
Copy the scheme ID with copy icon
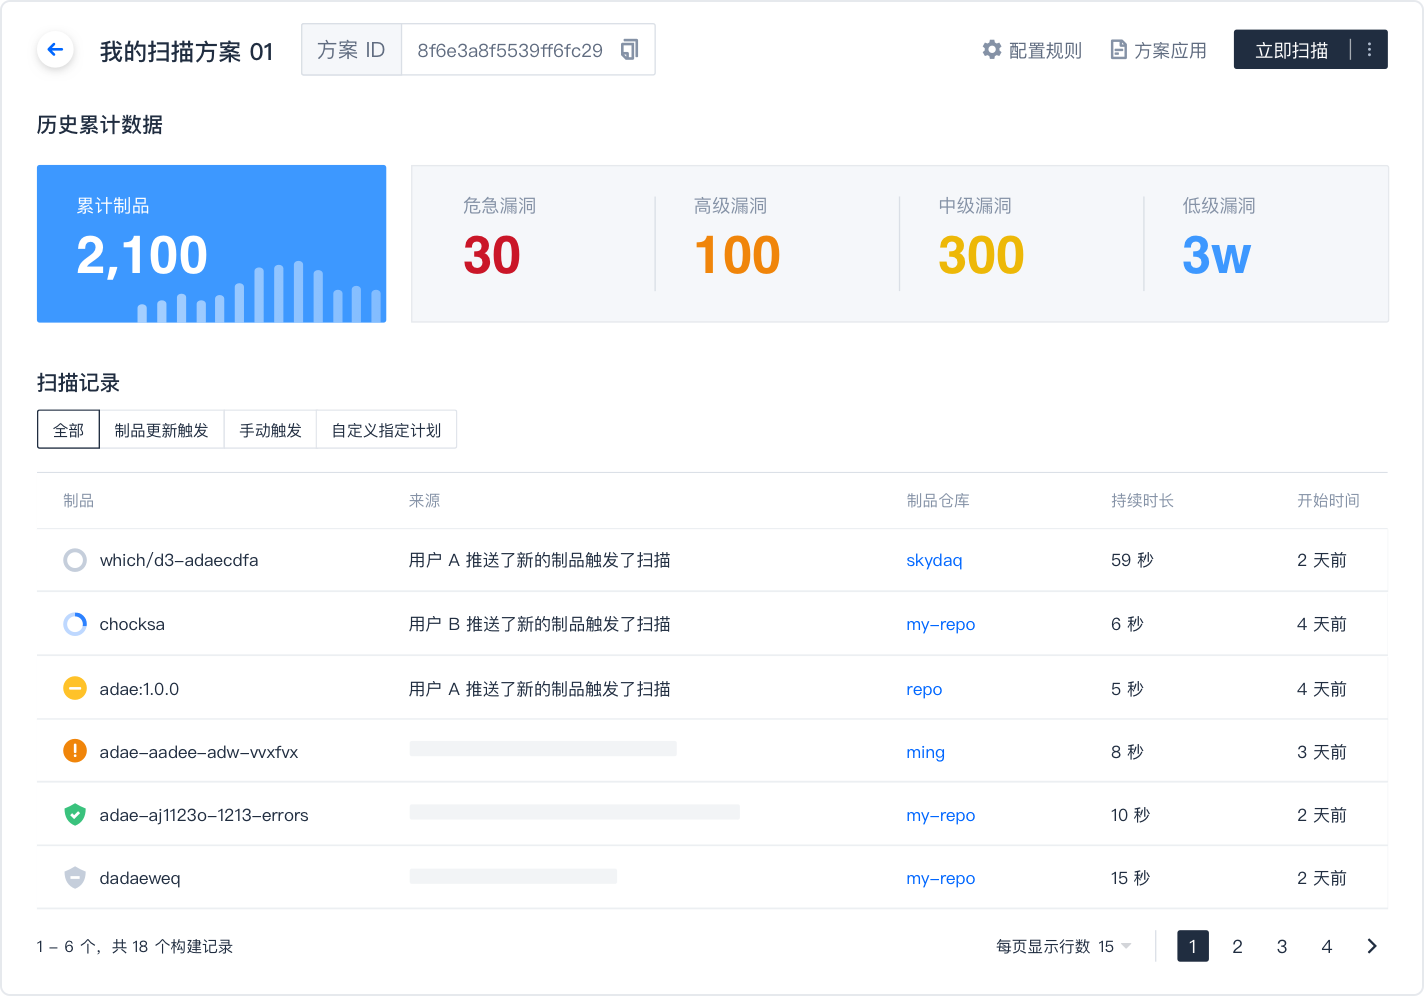click(629, 50)
